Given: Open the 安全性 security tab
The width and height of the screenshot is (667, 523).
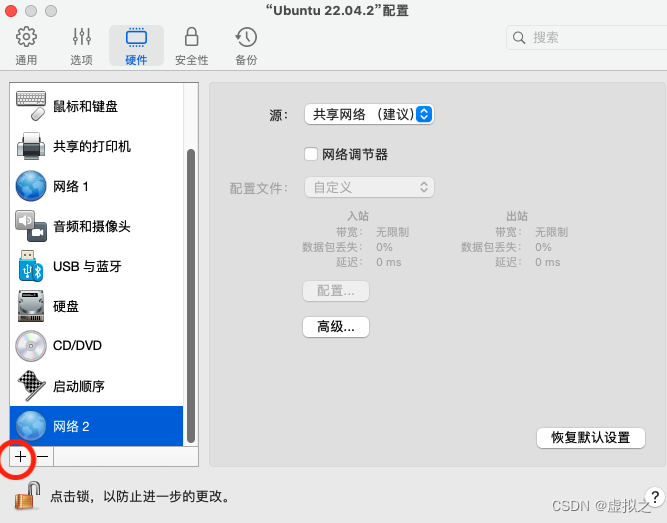Looking at the screenshot, I should point(191,46).
